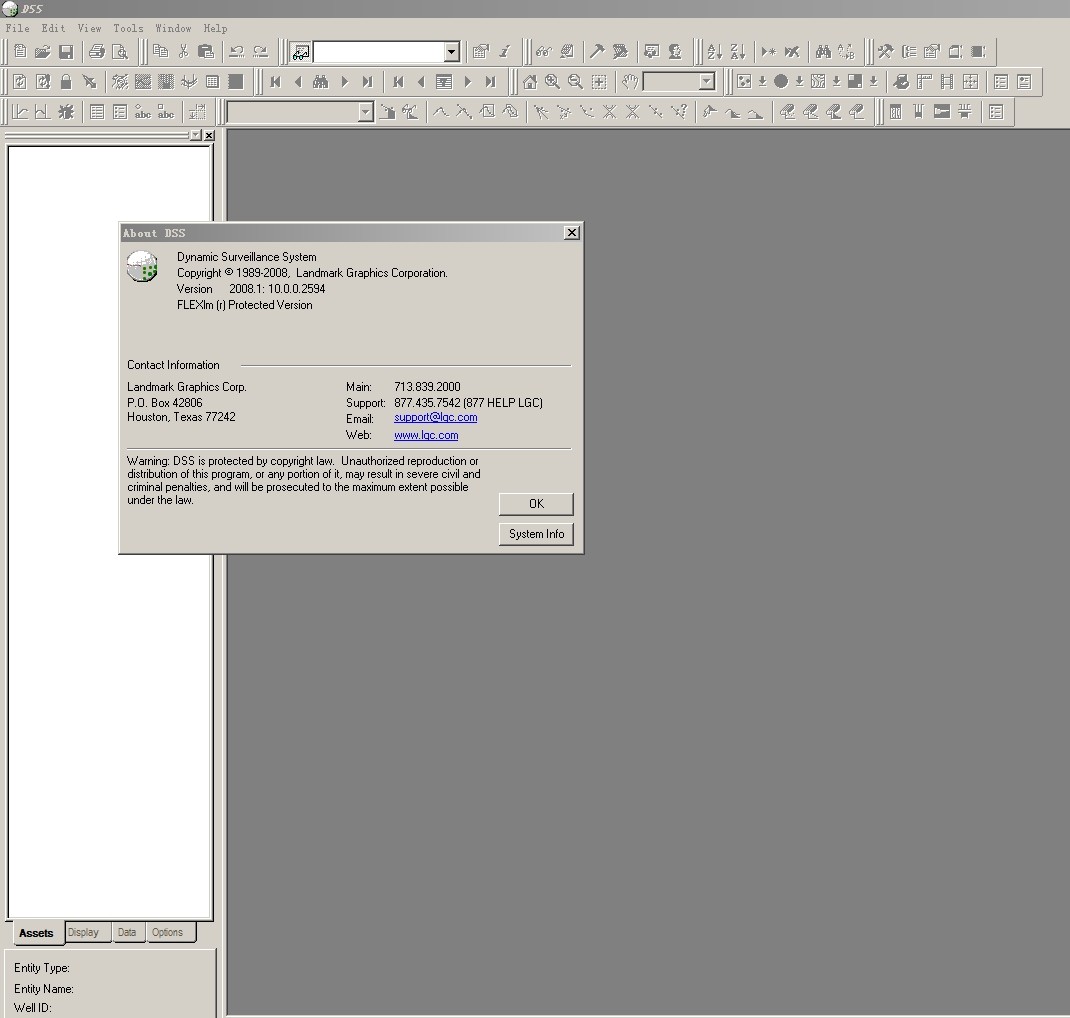1070x1018 pixels.
Task: Click the Print toolbar icon
Action: click(x=97, y=52)
